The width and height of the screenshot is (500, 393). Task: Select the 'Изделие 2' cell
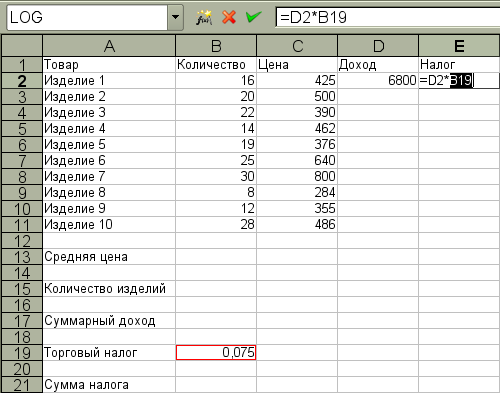(x=109, y=97)
